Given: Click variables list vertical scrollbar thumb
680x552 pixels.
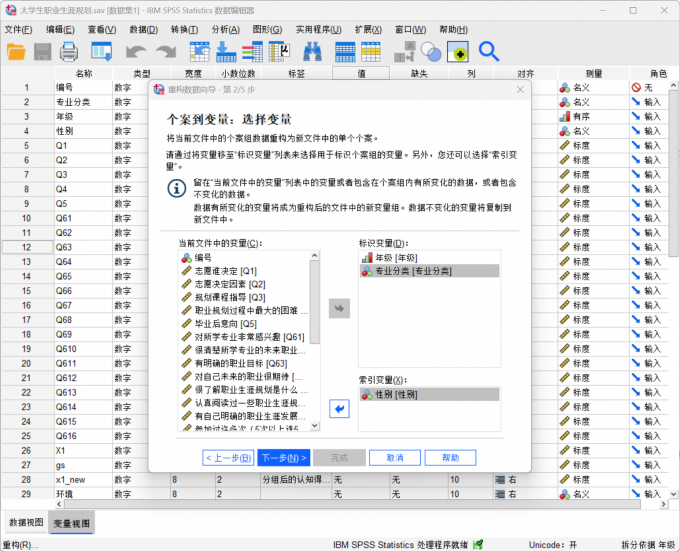Looking at the screenshot, I should pyautogui.click(x=315, y=303).
